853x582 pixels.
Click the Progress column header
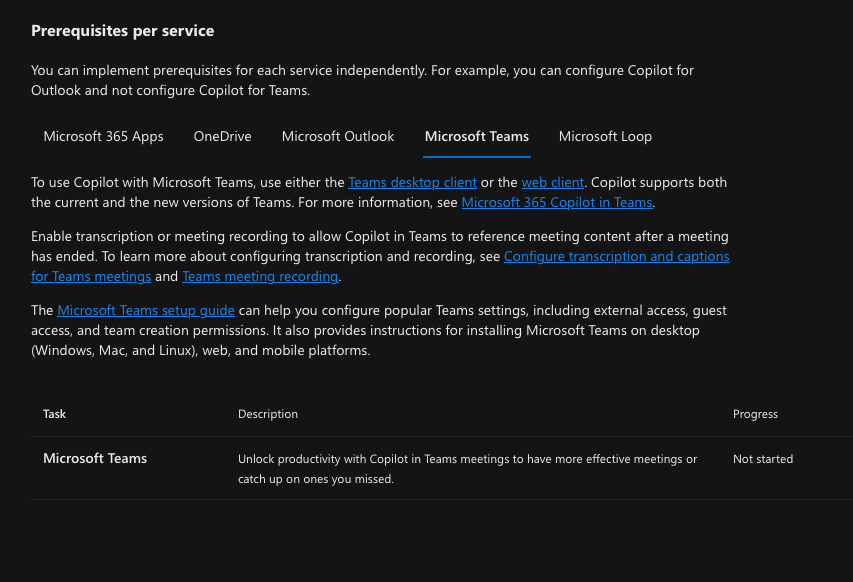[x=755, y=414]
